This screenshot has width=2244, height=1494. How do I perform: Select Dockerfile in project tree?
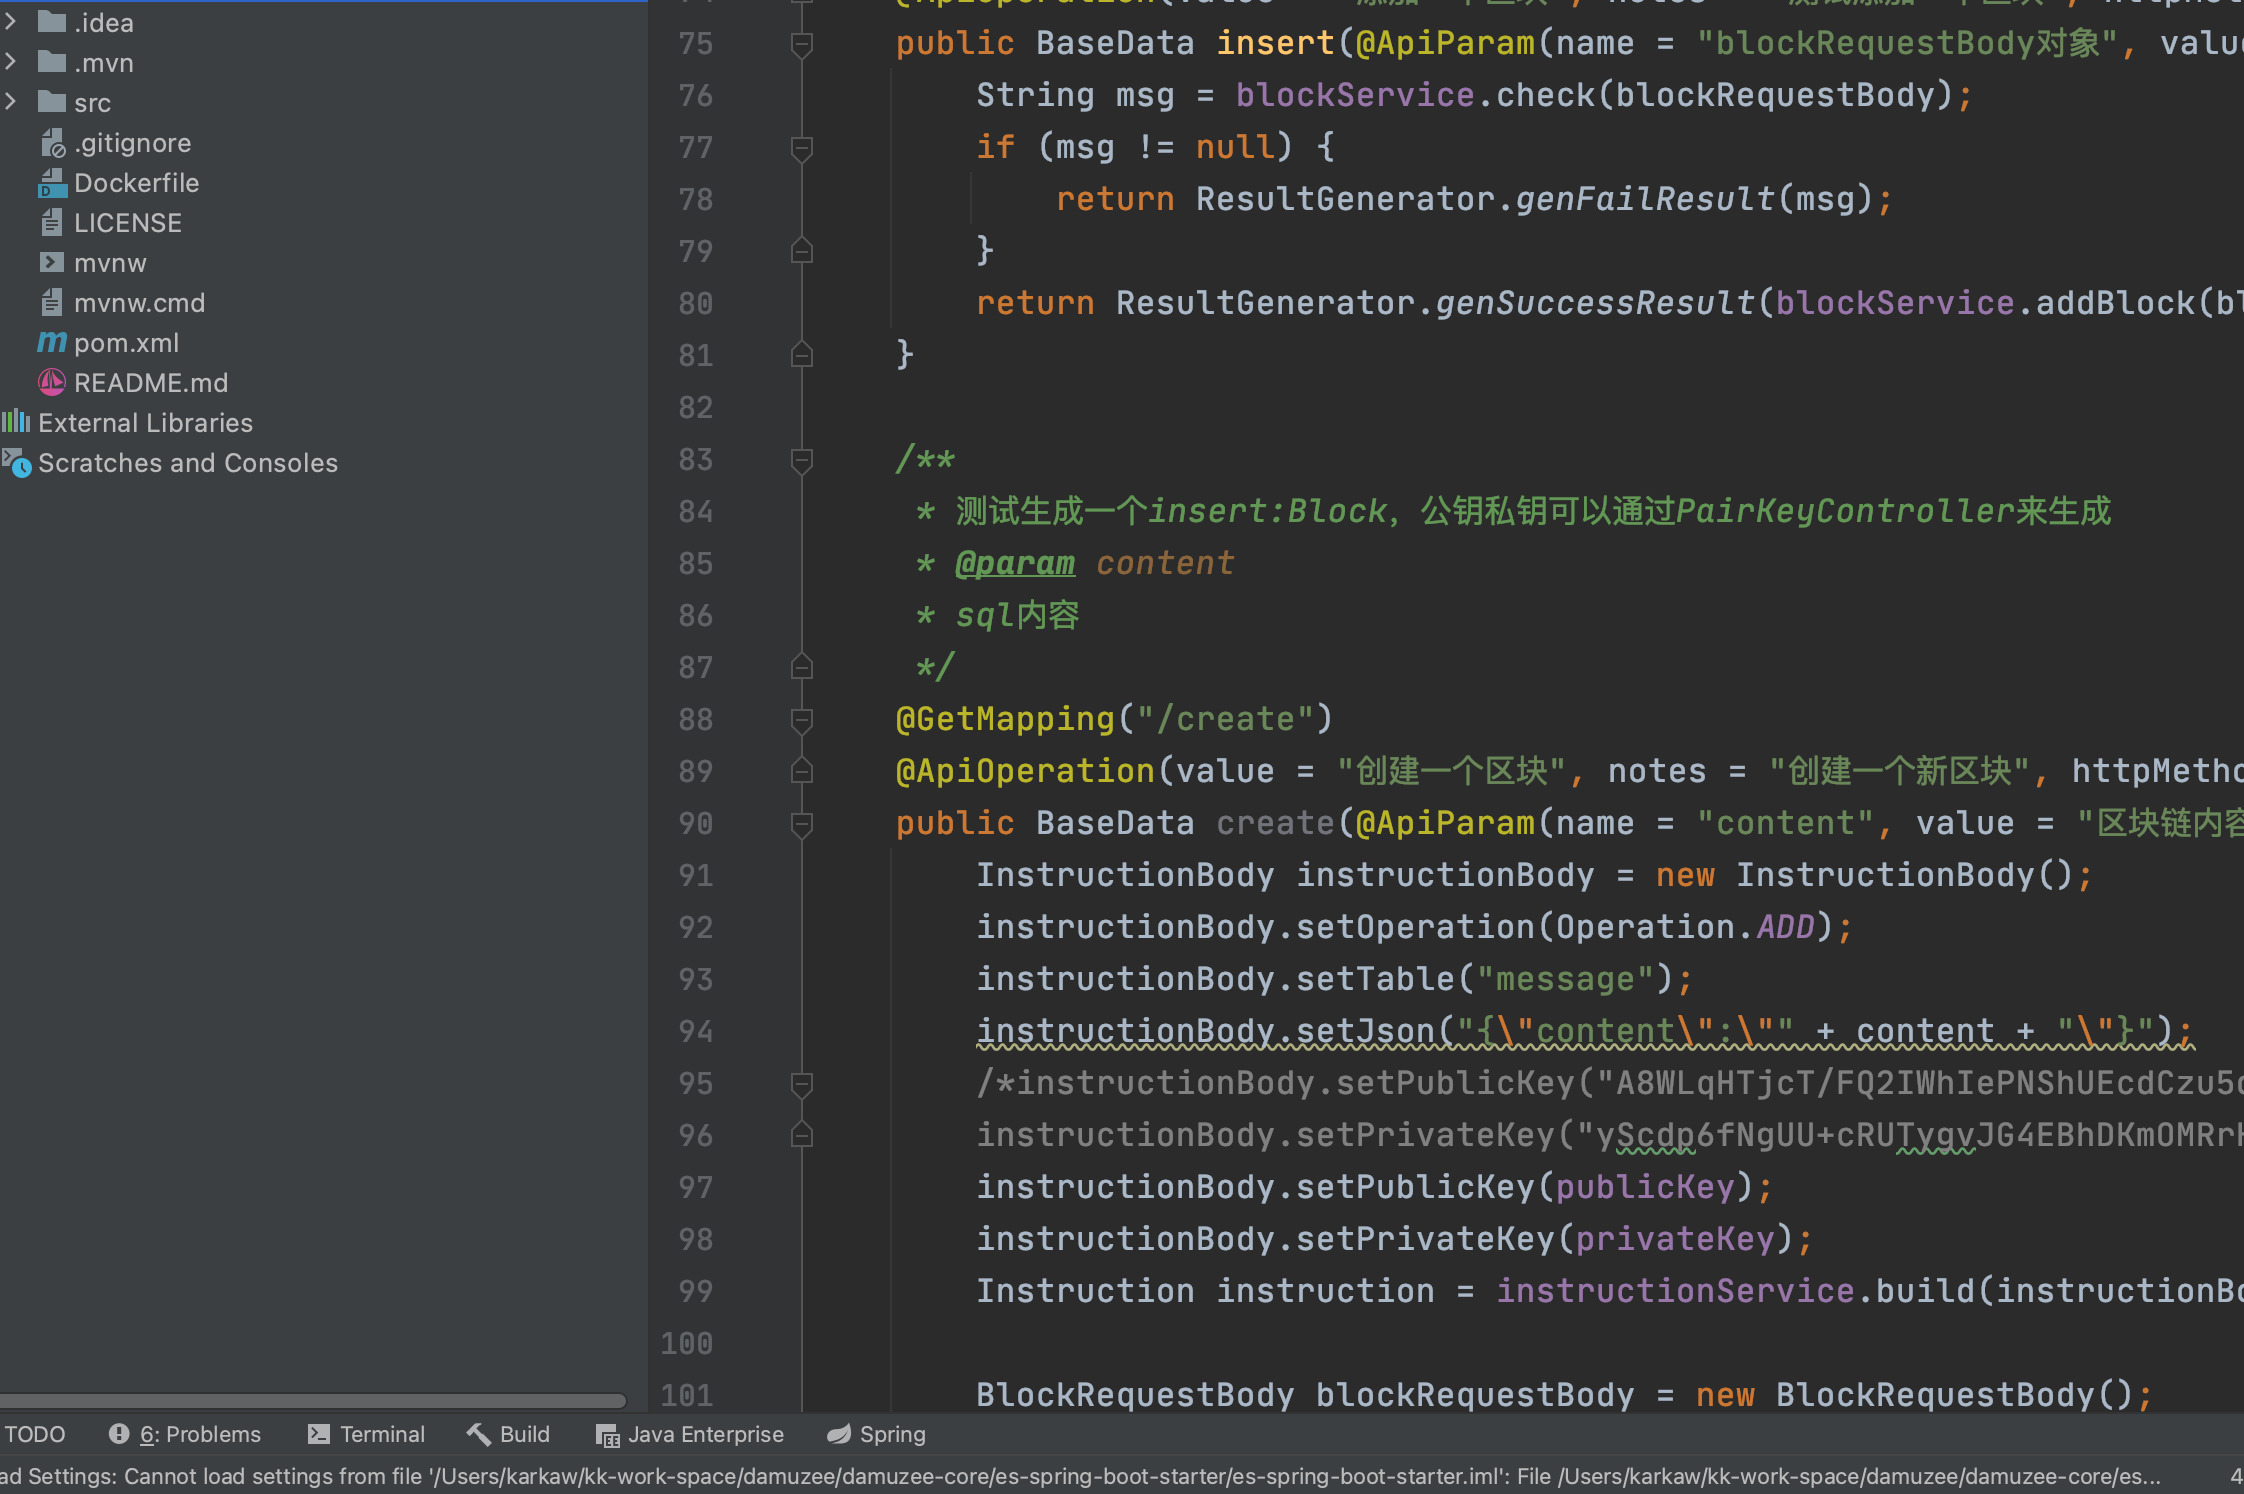(x=137, y=183)
